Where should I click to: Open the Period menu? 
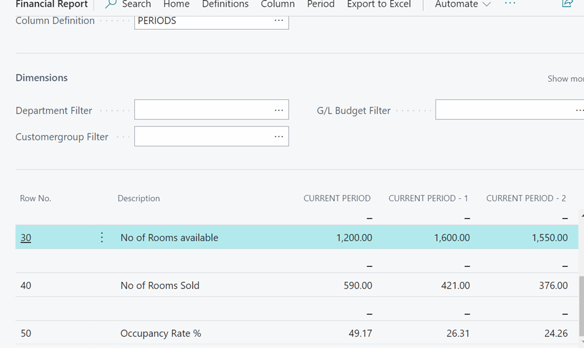pos(321,4)
